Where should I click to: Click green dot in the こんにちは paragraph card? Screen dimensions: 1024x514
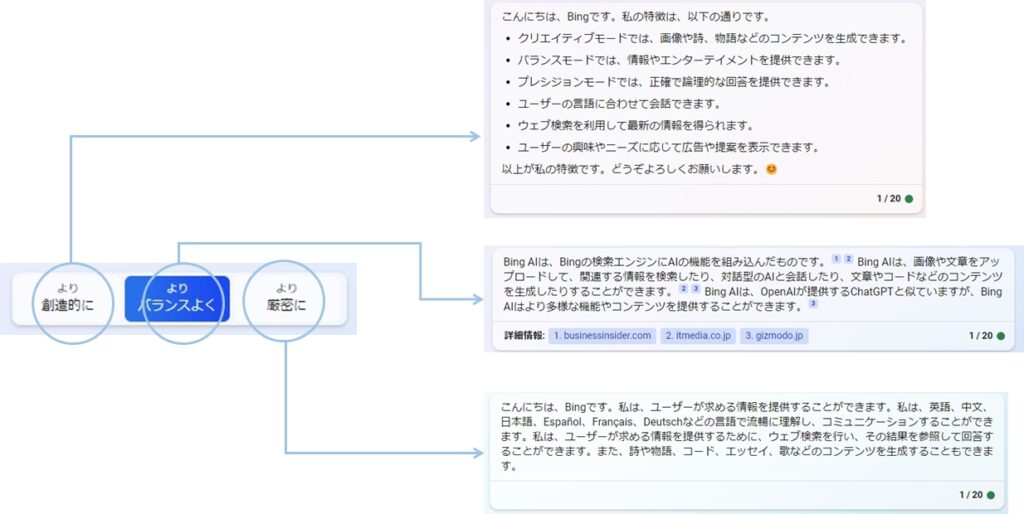point(991,495)
